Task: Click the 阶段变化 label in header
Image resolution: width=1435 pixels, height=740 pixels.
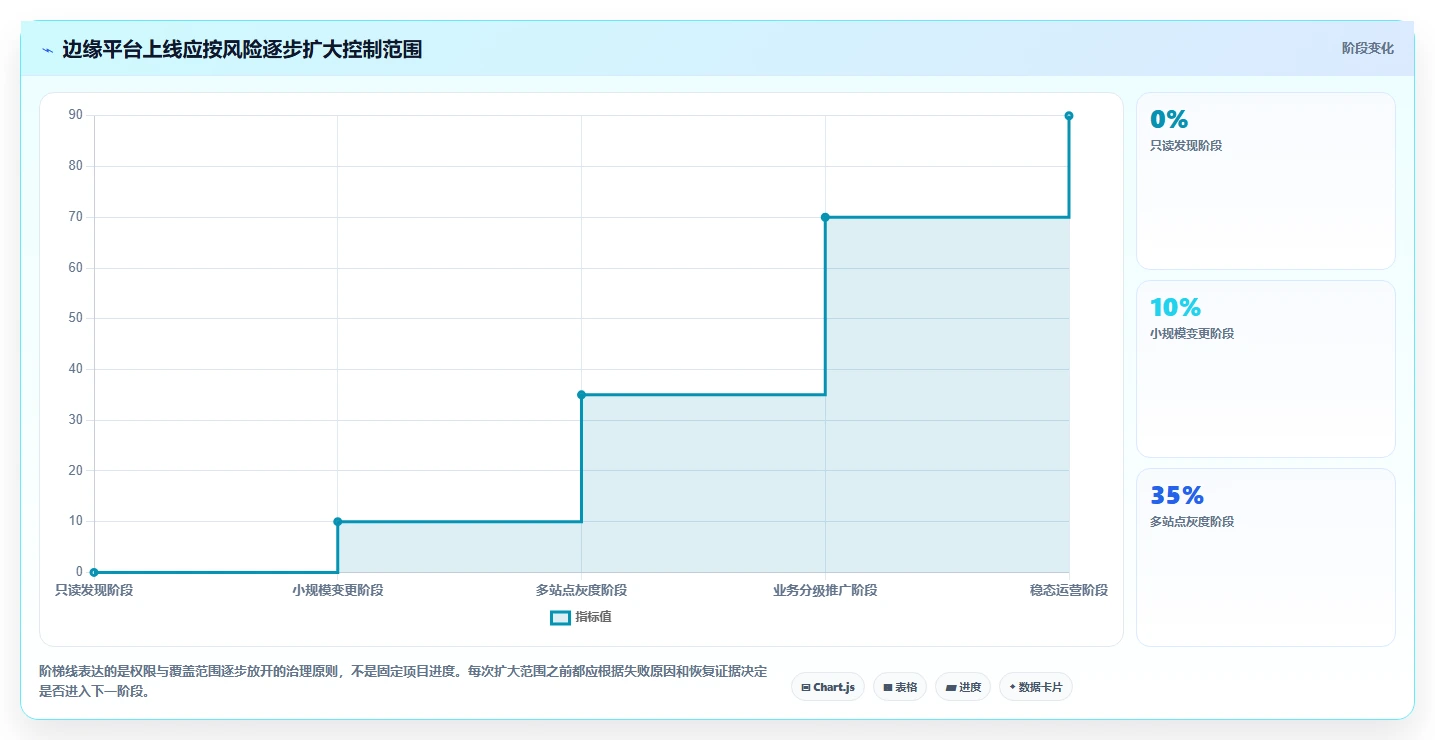Action: pos(1368,49)
